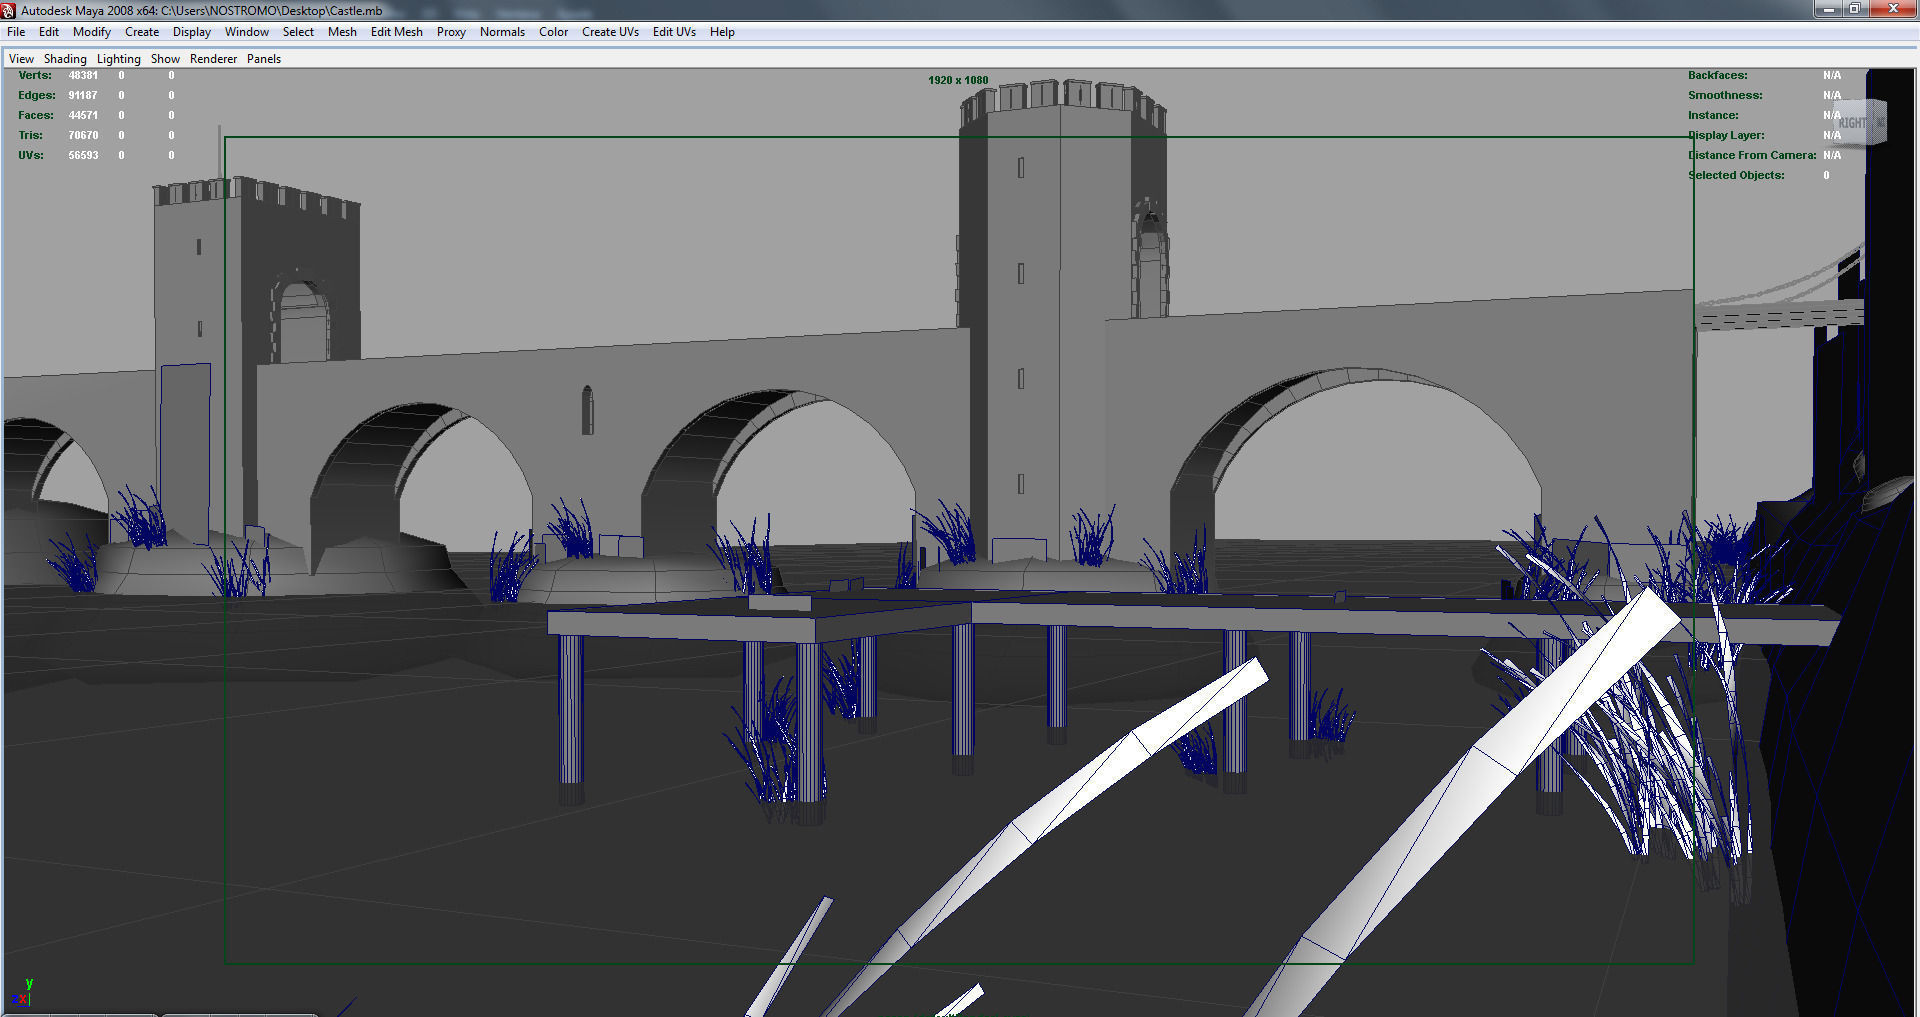The height and width of the screenshot is (1017, 1920).
Task: Open the Help menu
Action: 722,32
